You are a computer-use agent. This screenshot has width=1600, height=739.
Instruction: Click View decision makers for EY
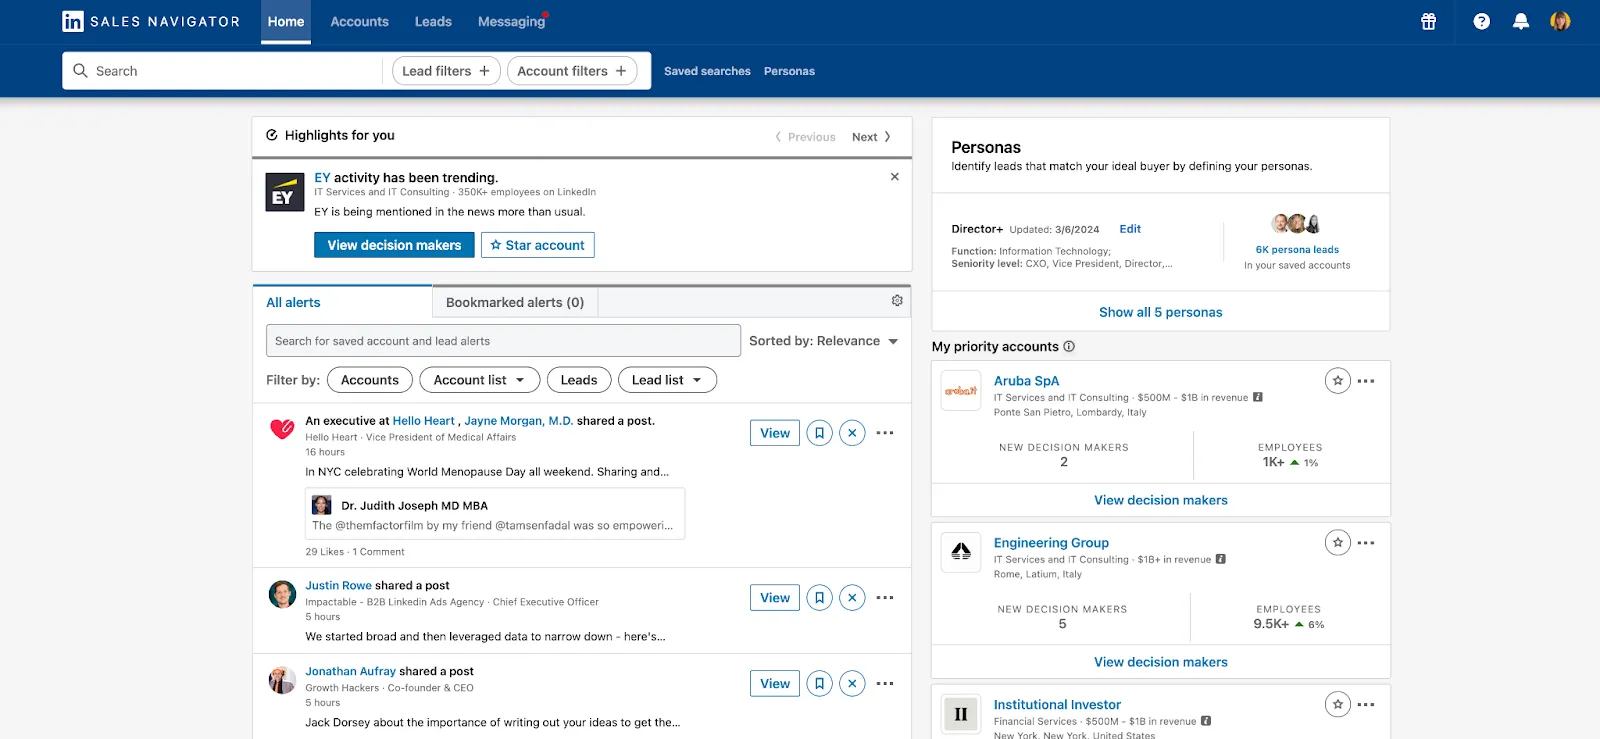394,245
